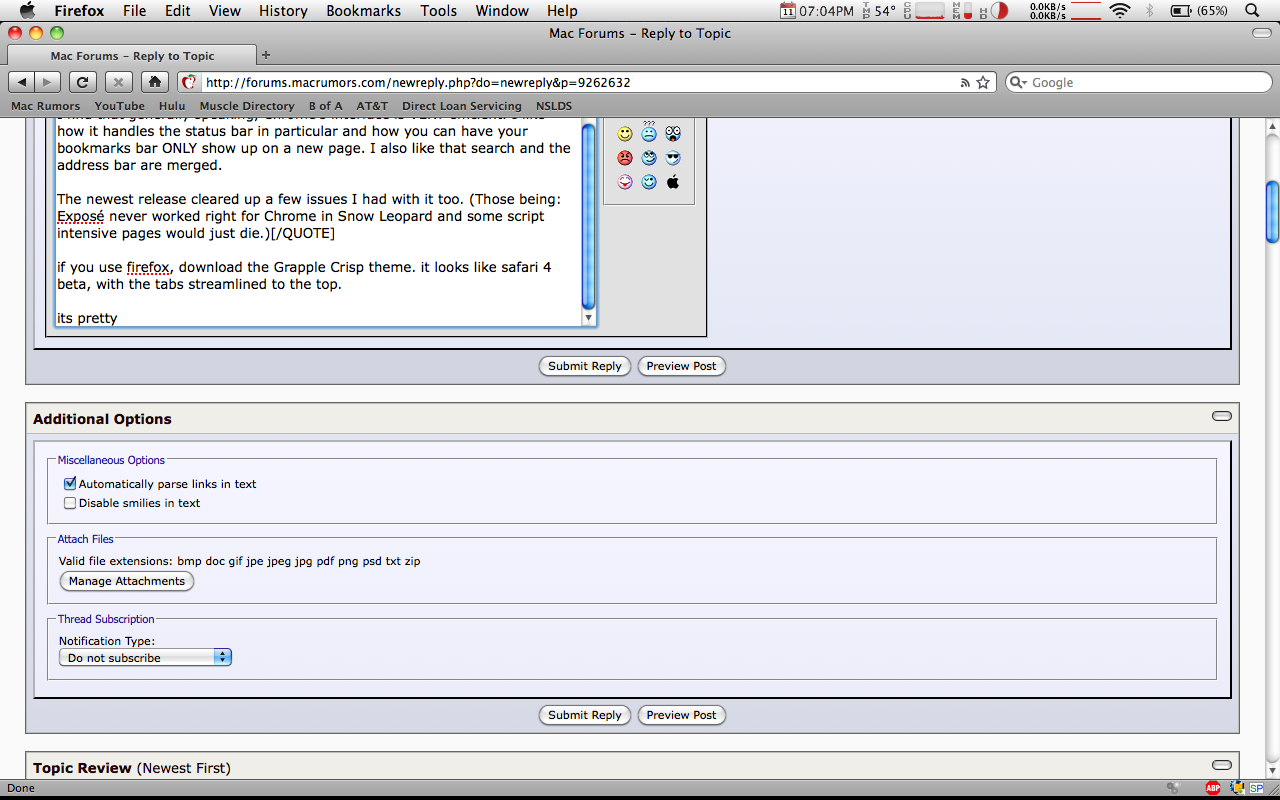This screenshot has height=800, width=1280.
Task: Open the search engine selector dropdown
Action: pyautogui.click(x=1019, y=83)
